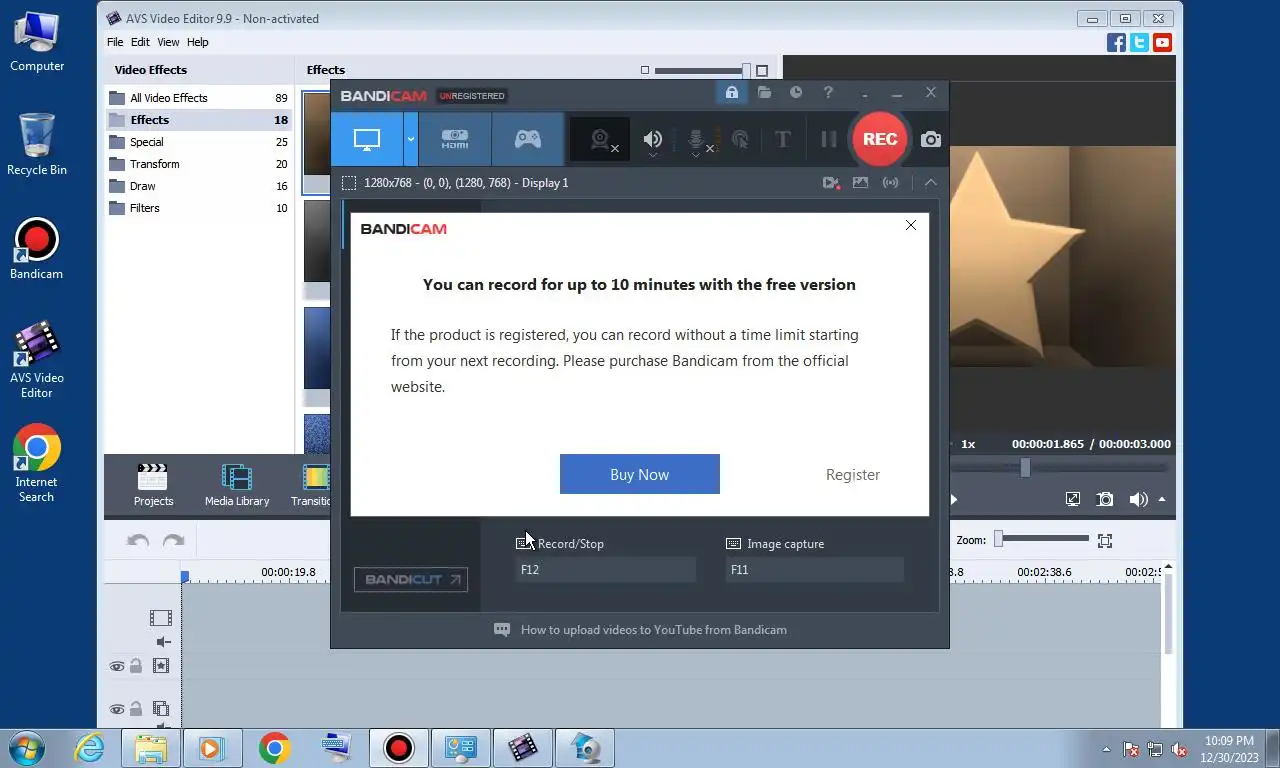Toggle lock on video effects track
Viewport: 1280px width, 768px height.
pyautogui.click(x=136, y=666)
